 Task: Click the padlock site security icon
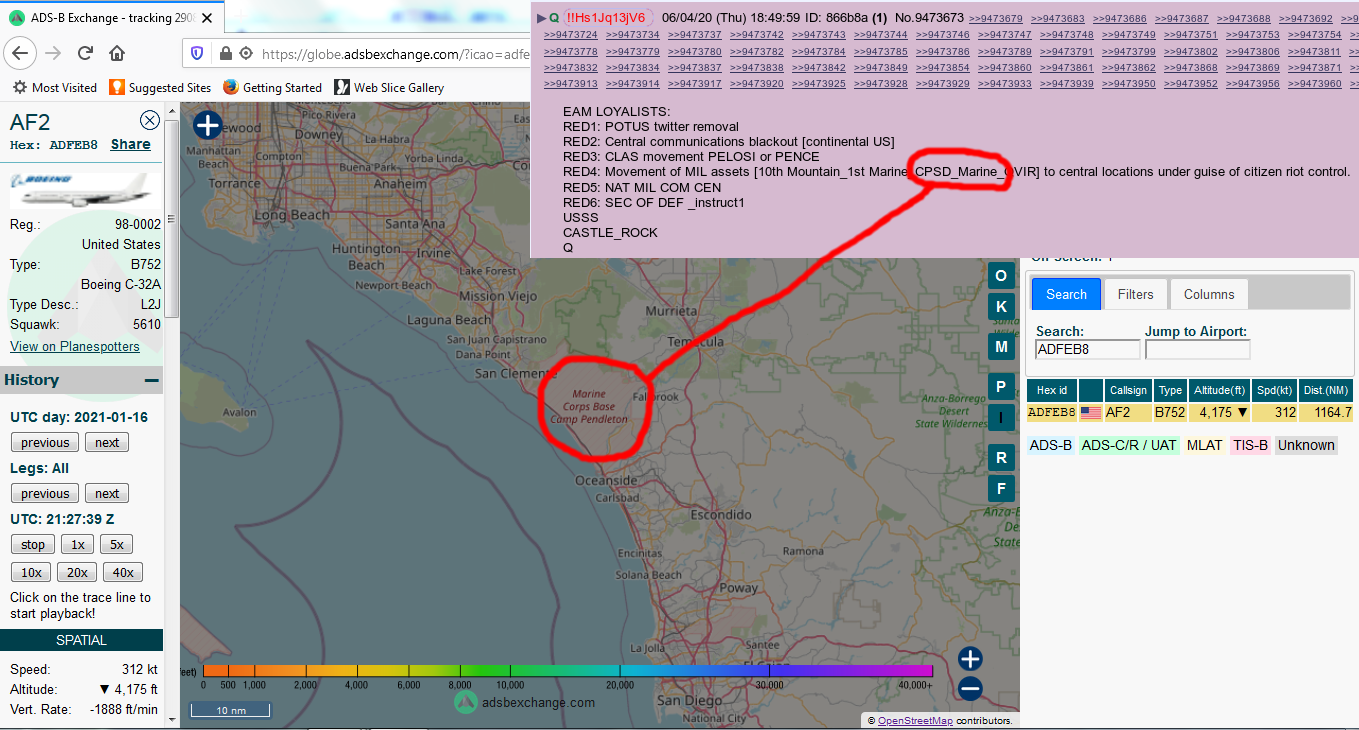[x=225, y=53]
